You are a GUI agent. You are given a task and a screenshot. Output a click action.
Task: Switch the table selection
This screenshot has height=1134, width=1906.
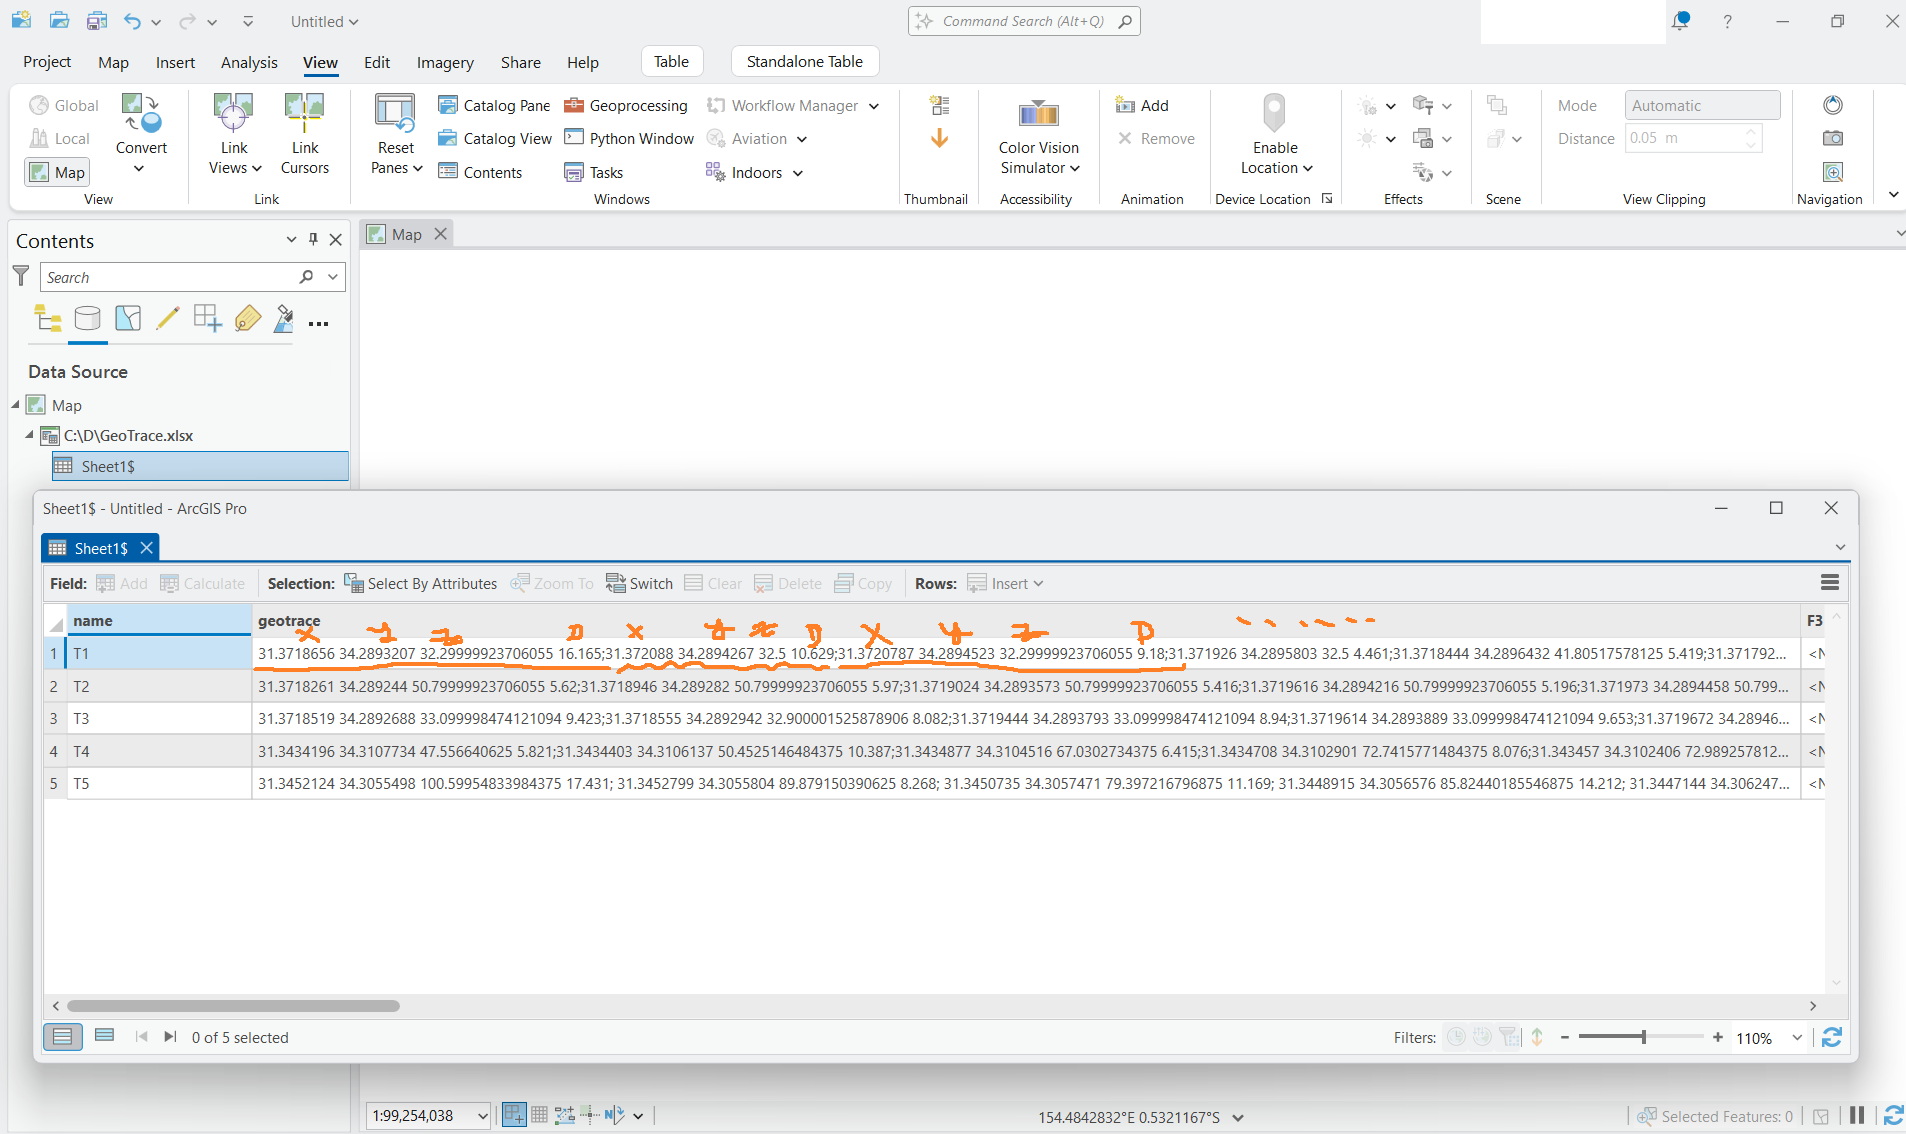(x=639, y=583)
